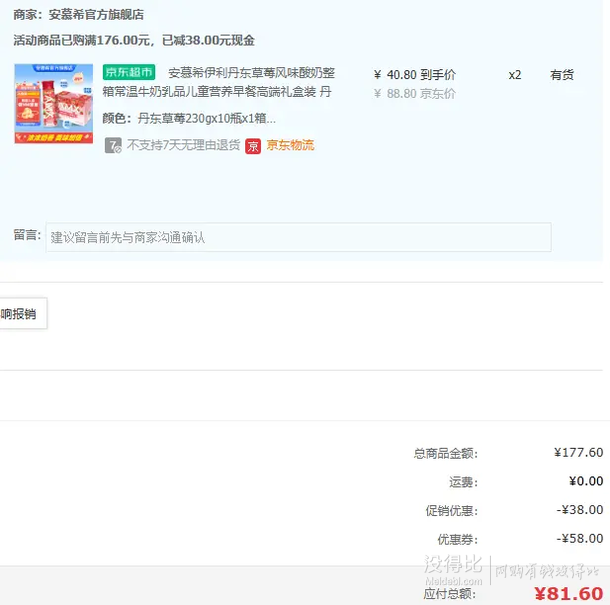This screenshot has height=605, width=610.
Task: Click the ¥88.80 京东价 original price
Action: tap(414, 94)
